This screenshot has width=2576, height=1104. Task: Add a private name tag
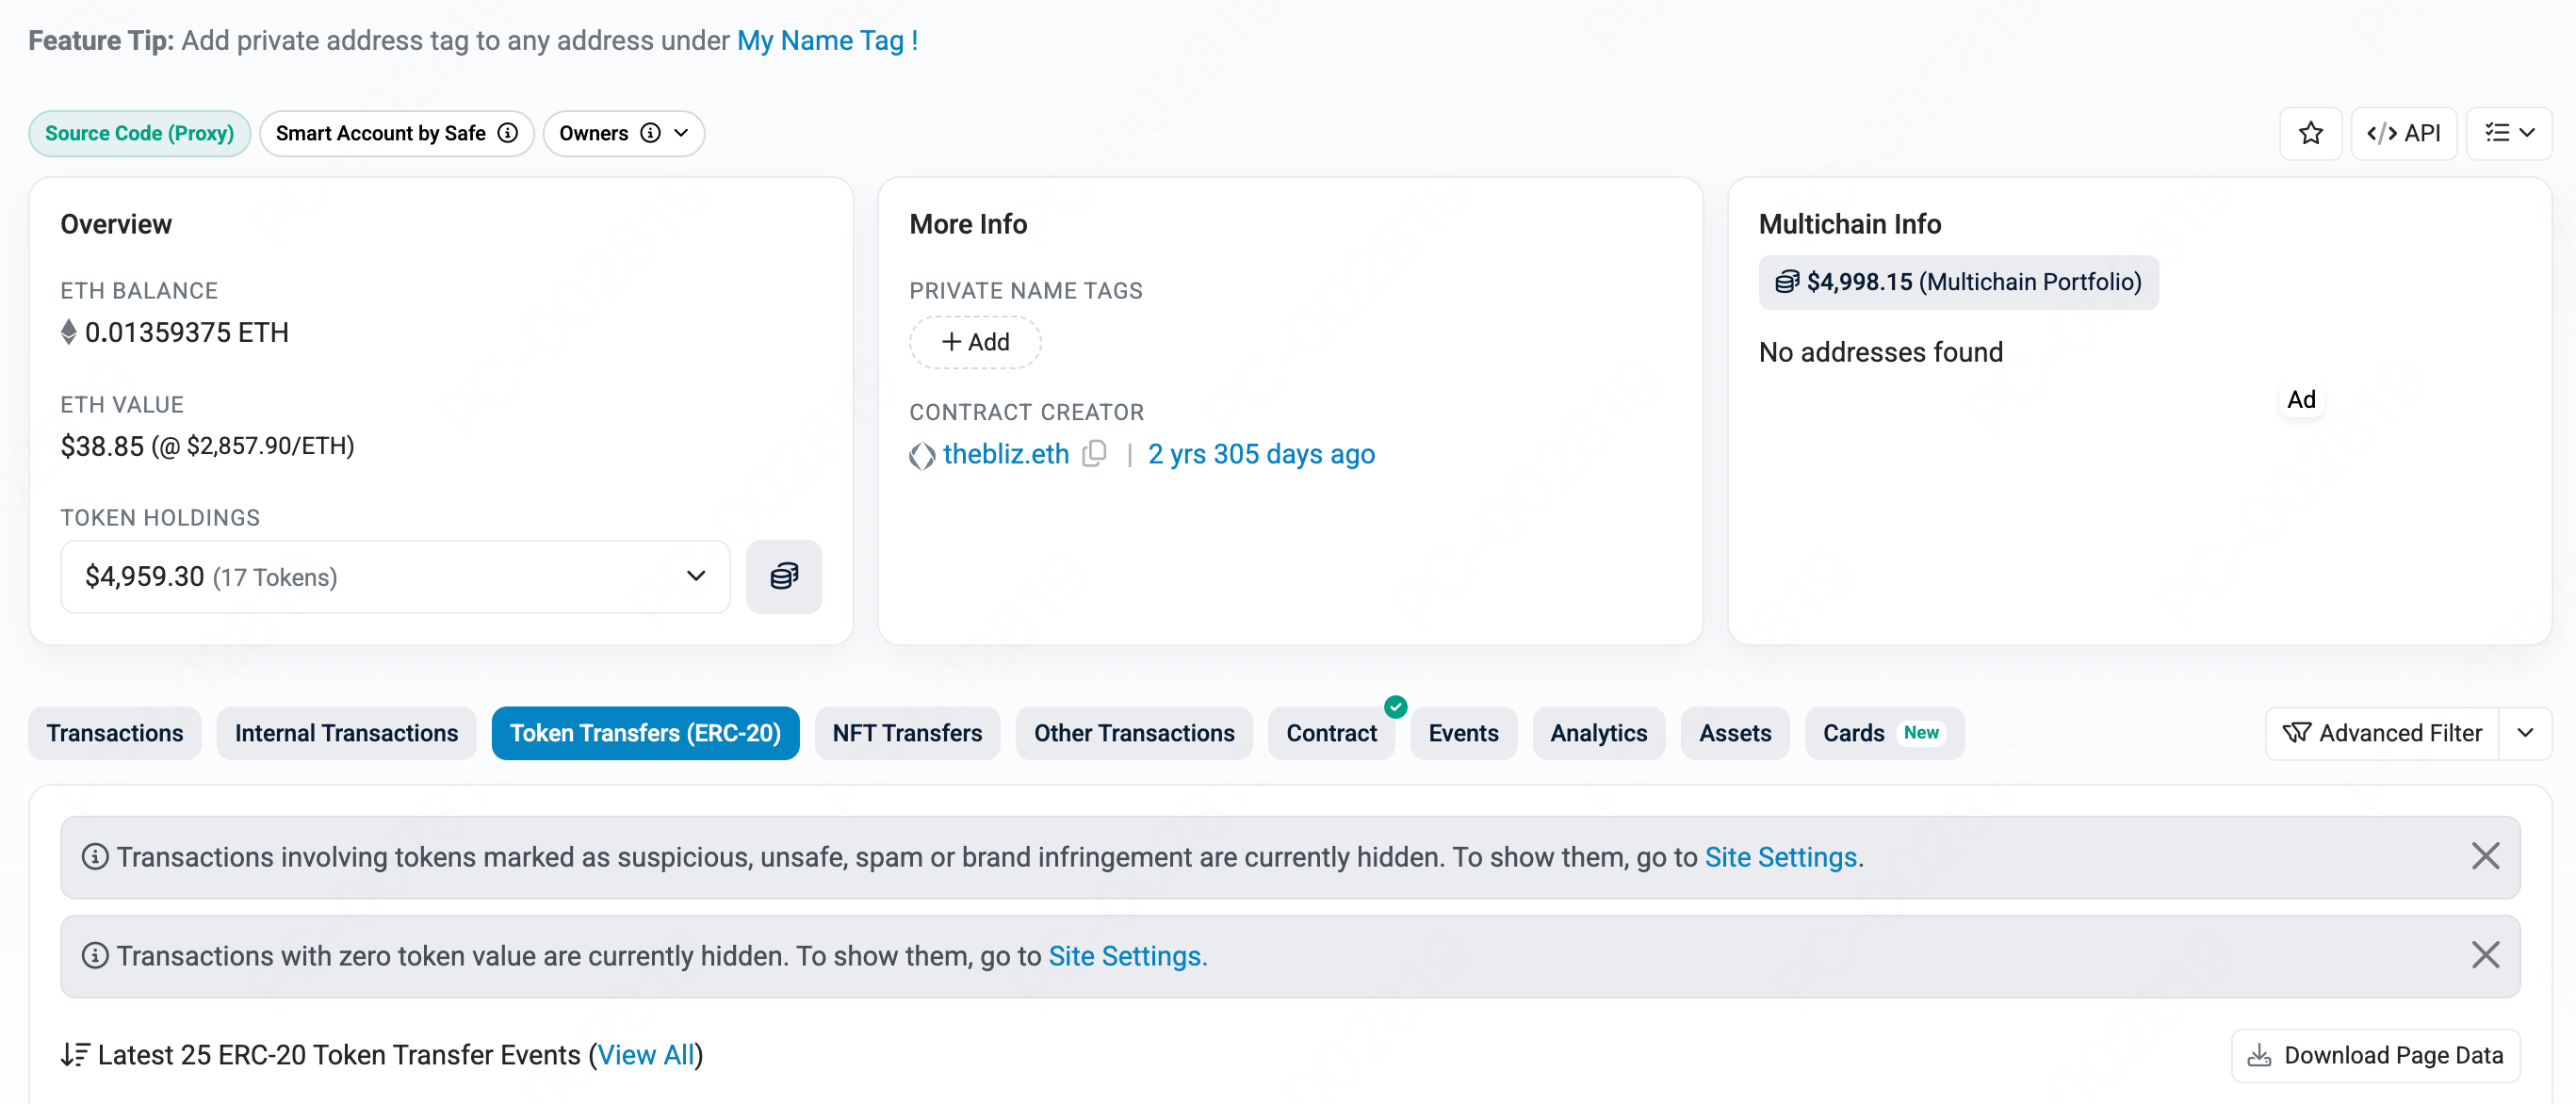(974, 342)
